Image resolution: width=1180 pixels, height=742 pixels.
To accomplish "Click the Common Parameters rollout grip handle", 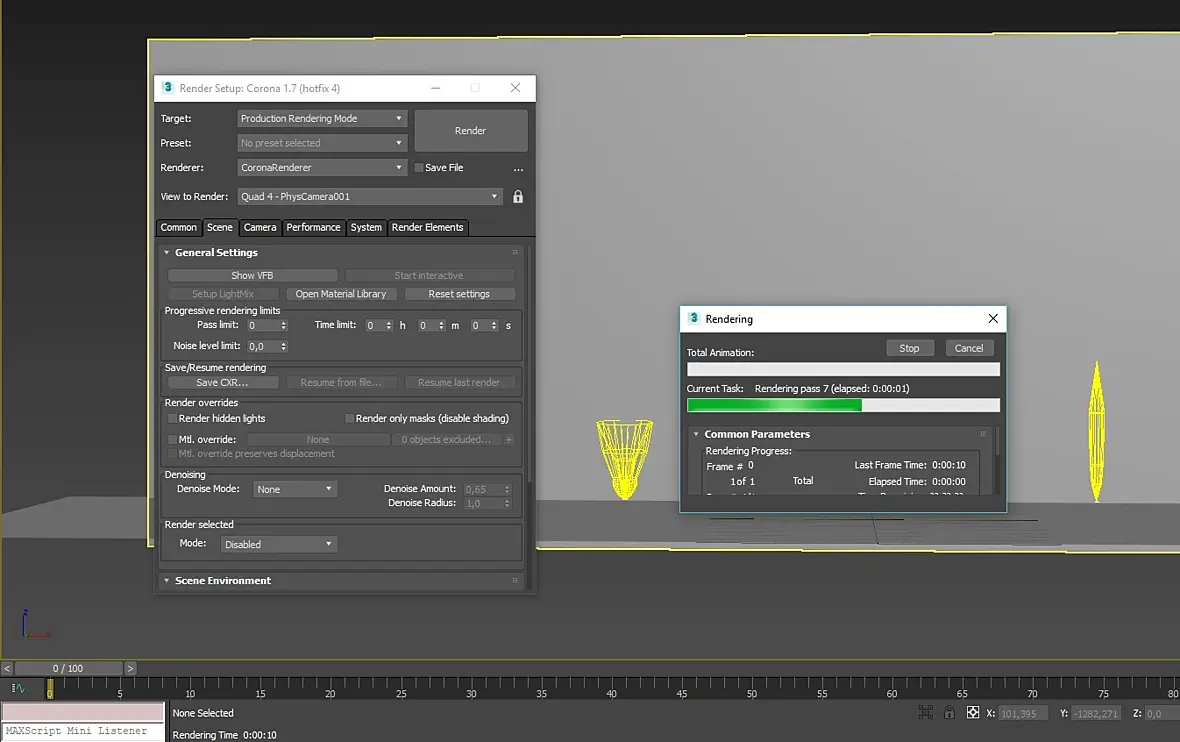I will (983, 433).
